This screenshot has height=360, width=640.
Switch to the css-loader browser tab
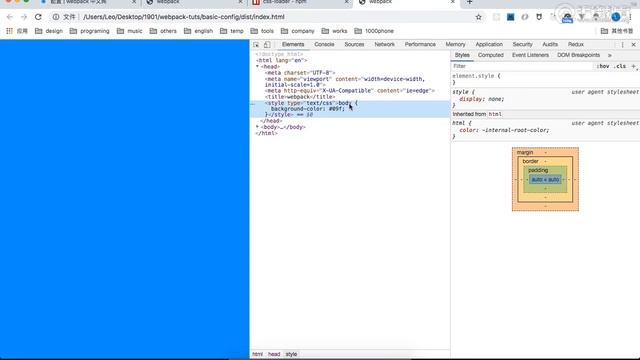tap(302, 2)
